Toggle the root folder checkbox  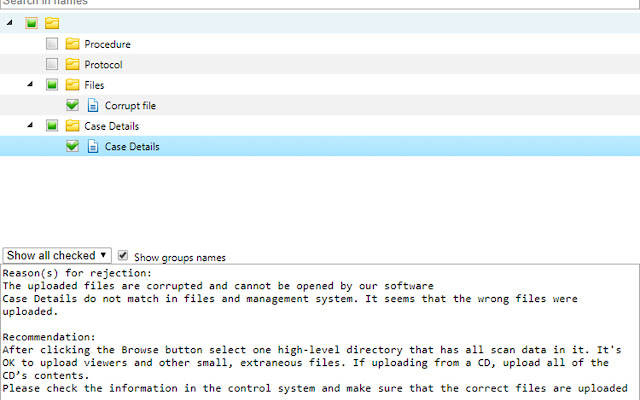(x=32, y=23)
